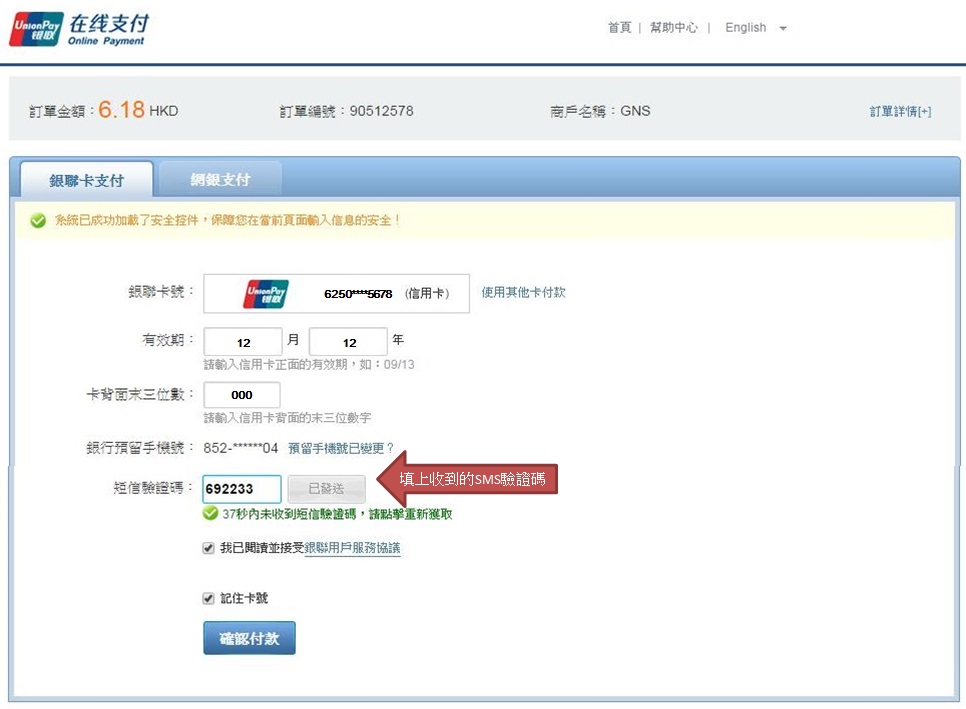Open the English language dropdown arrow
Viewport: 966px width, 709px height.
tap(783, 28)
